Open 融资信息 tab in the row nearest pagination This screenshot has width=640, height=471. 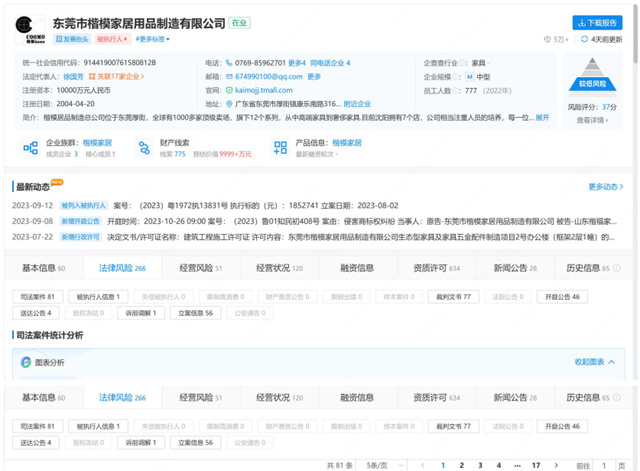click(x=357, y=397)
